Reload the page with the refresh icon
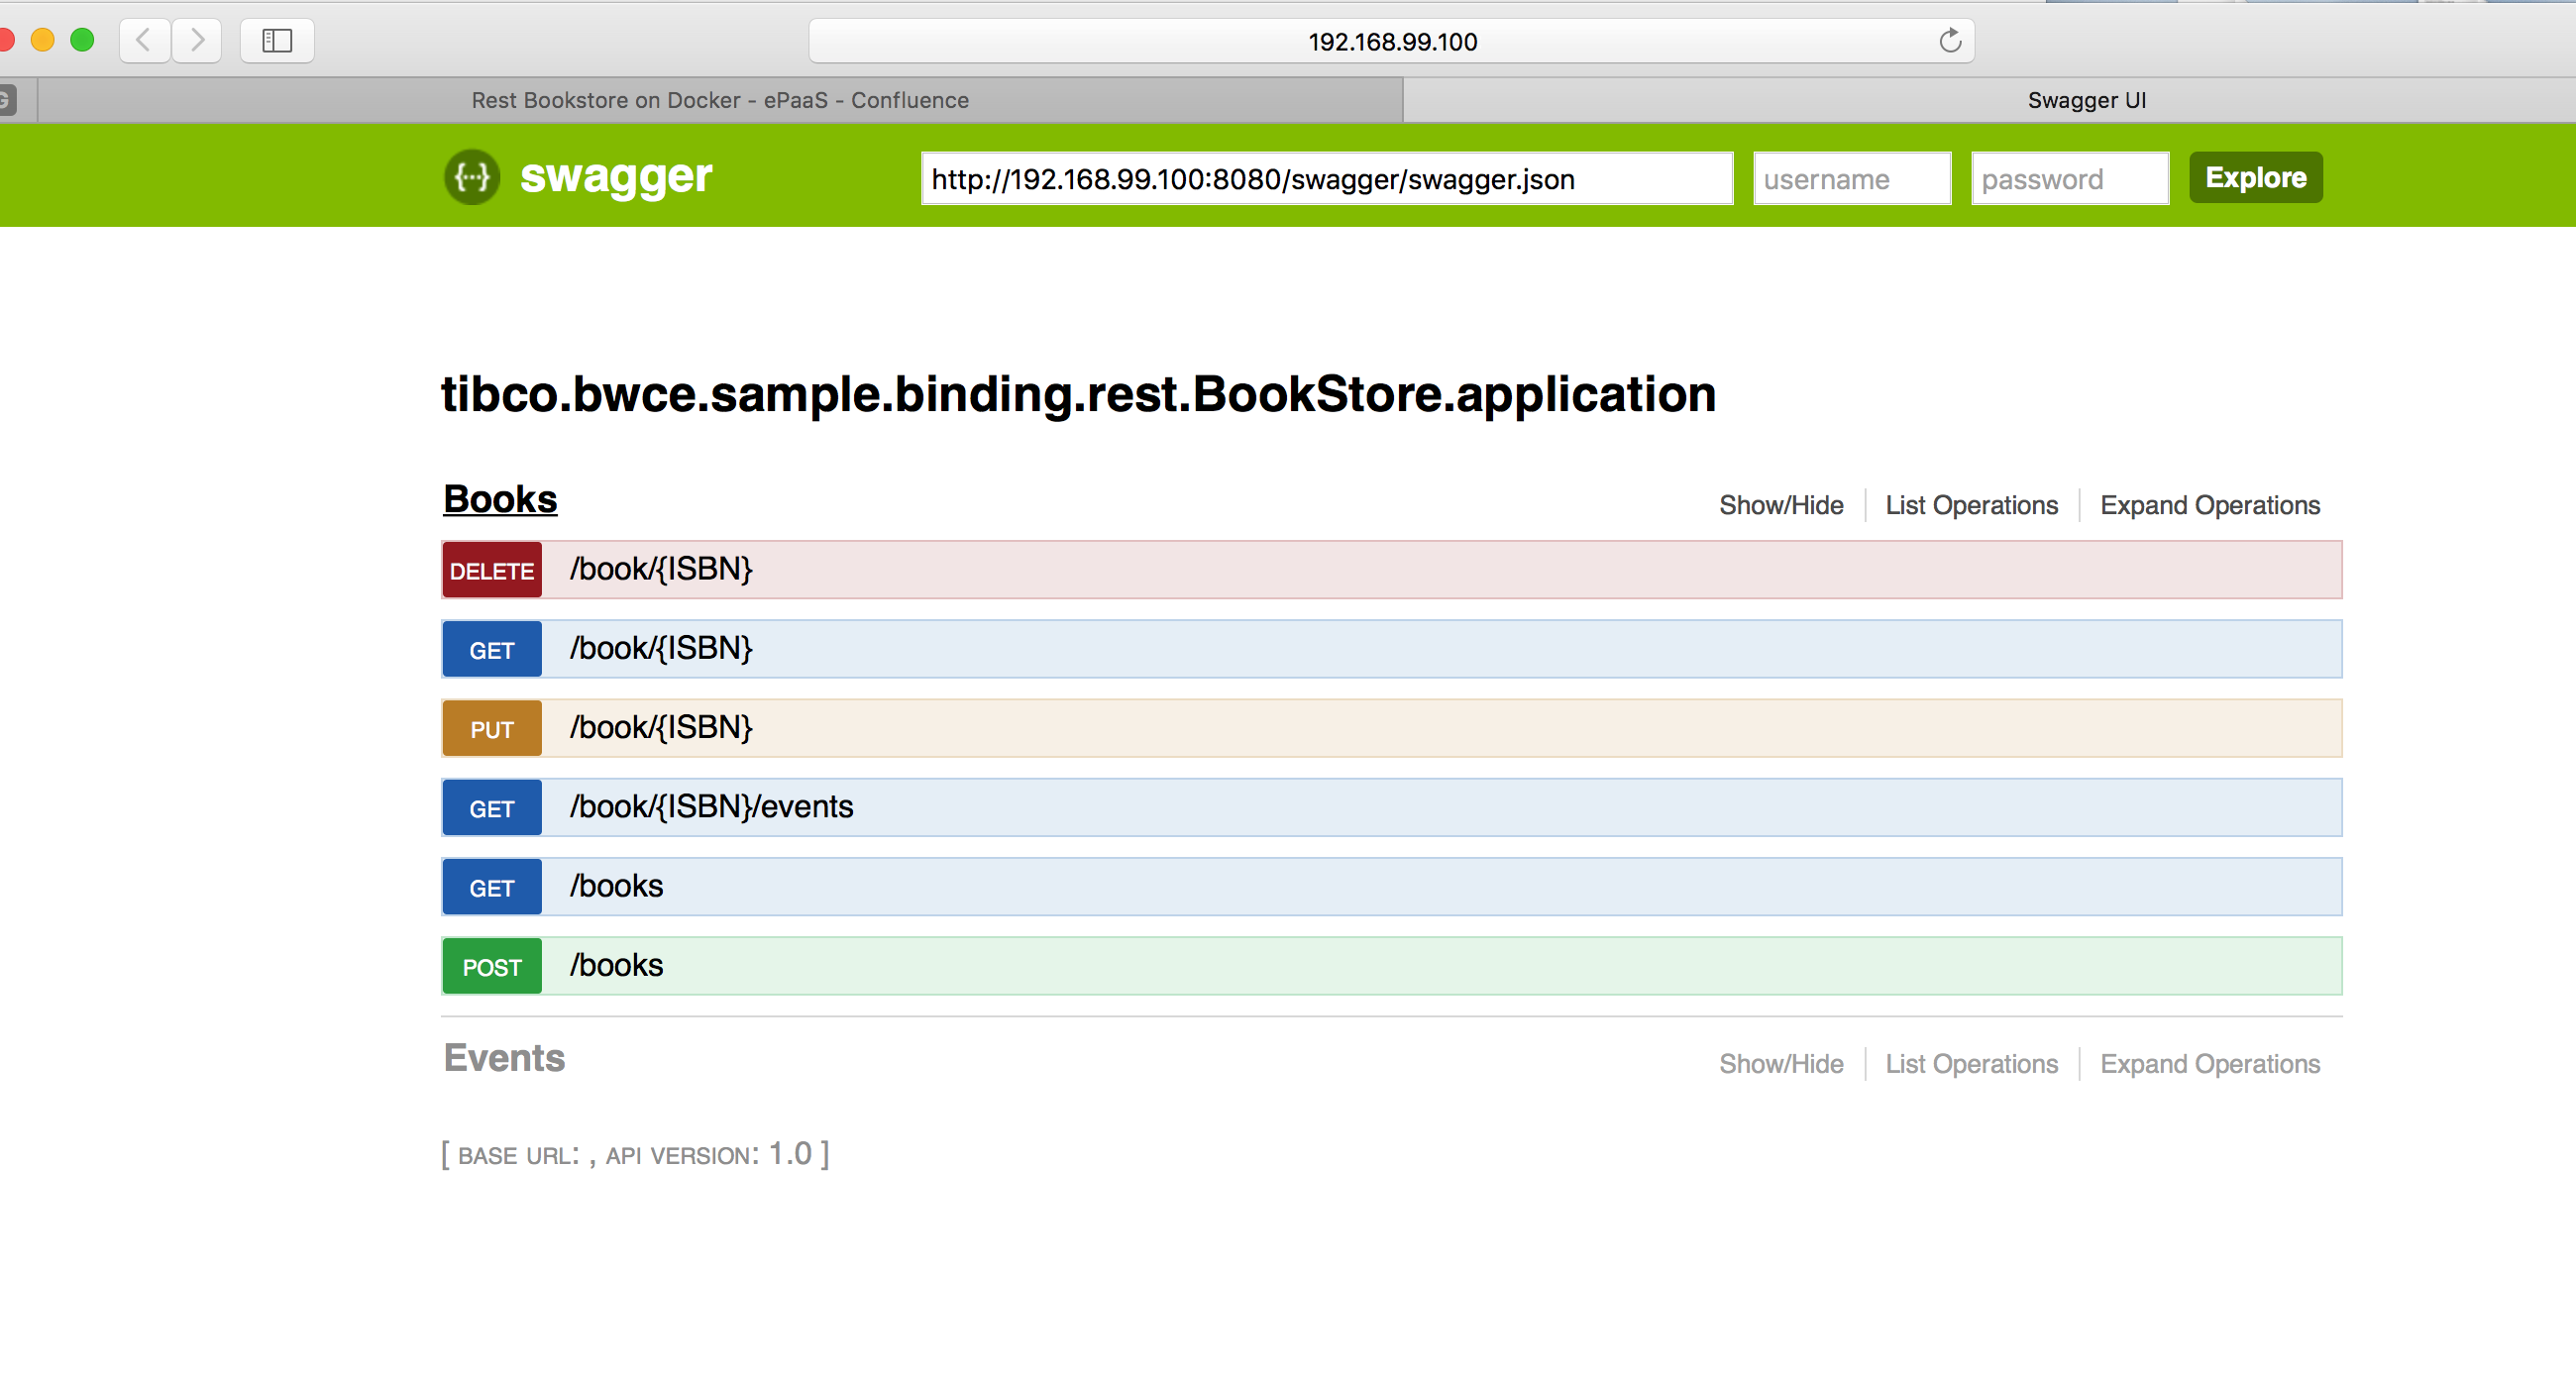The height and width of the screenshot is (1379, 2576). 1949,41
